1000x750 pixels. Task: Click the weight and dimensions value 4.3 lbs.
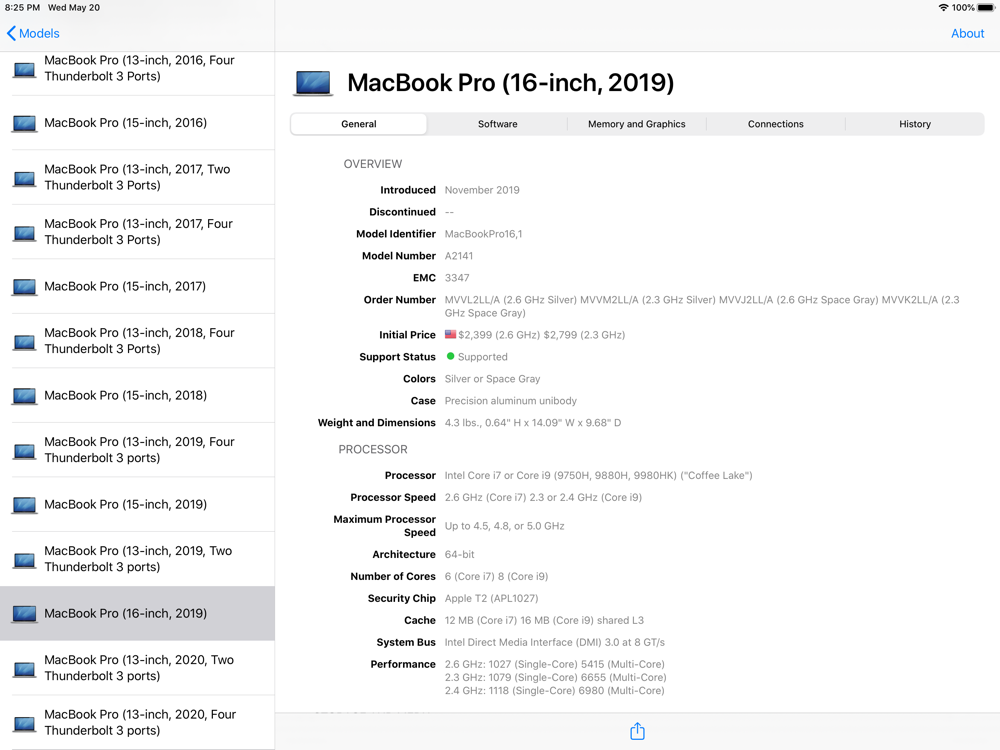[533, 423]
